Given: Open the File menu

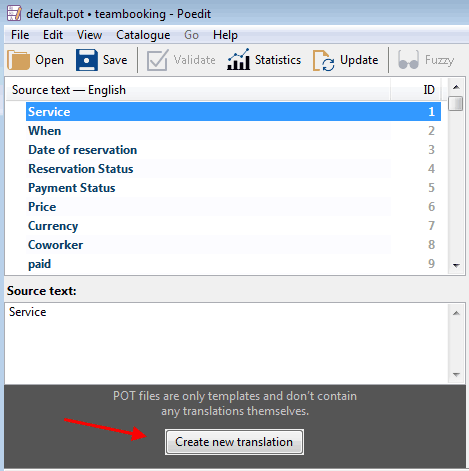Looking at the screenshot, I should [20, 35].
